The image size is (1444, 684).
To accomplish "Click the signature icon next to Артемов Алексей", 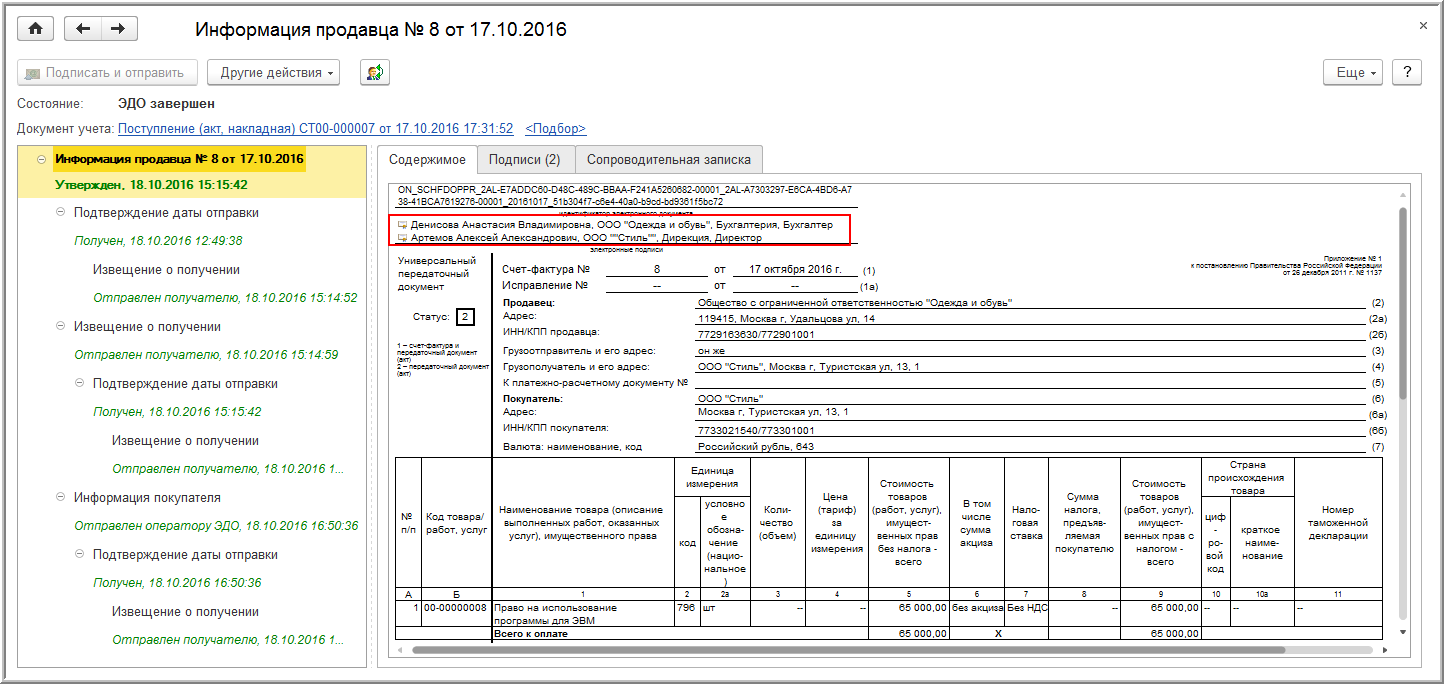I will click(x=402, y=238).
